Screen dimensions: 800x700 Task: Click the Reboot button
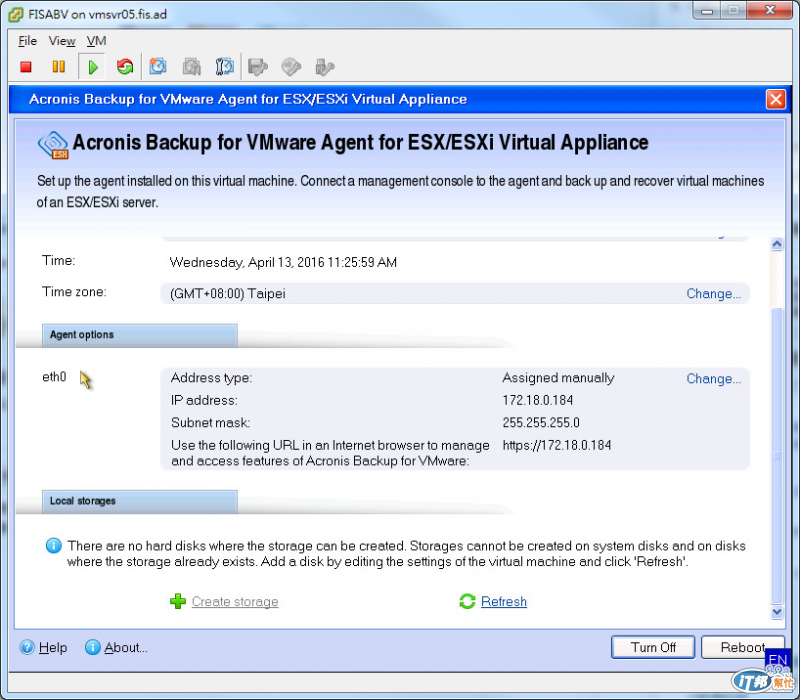[742, 647]
